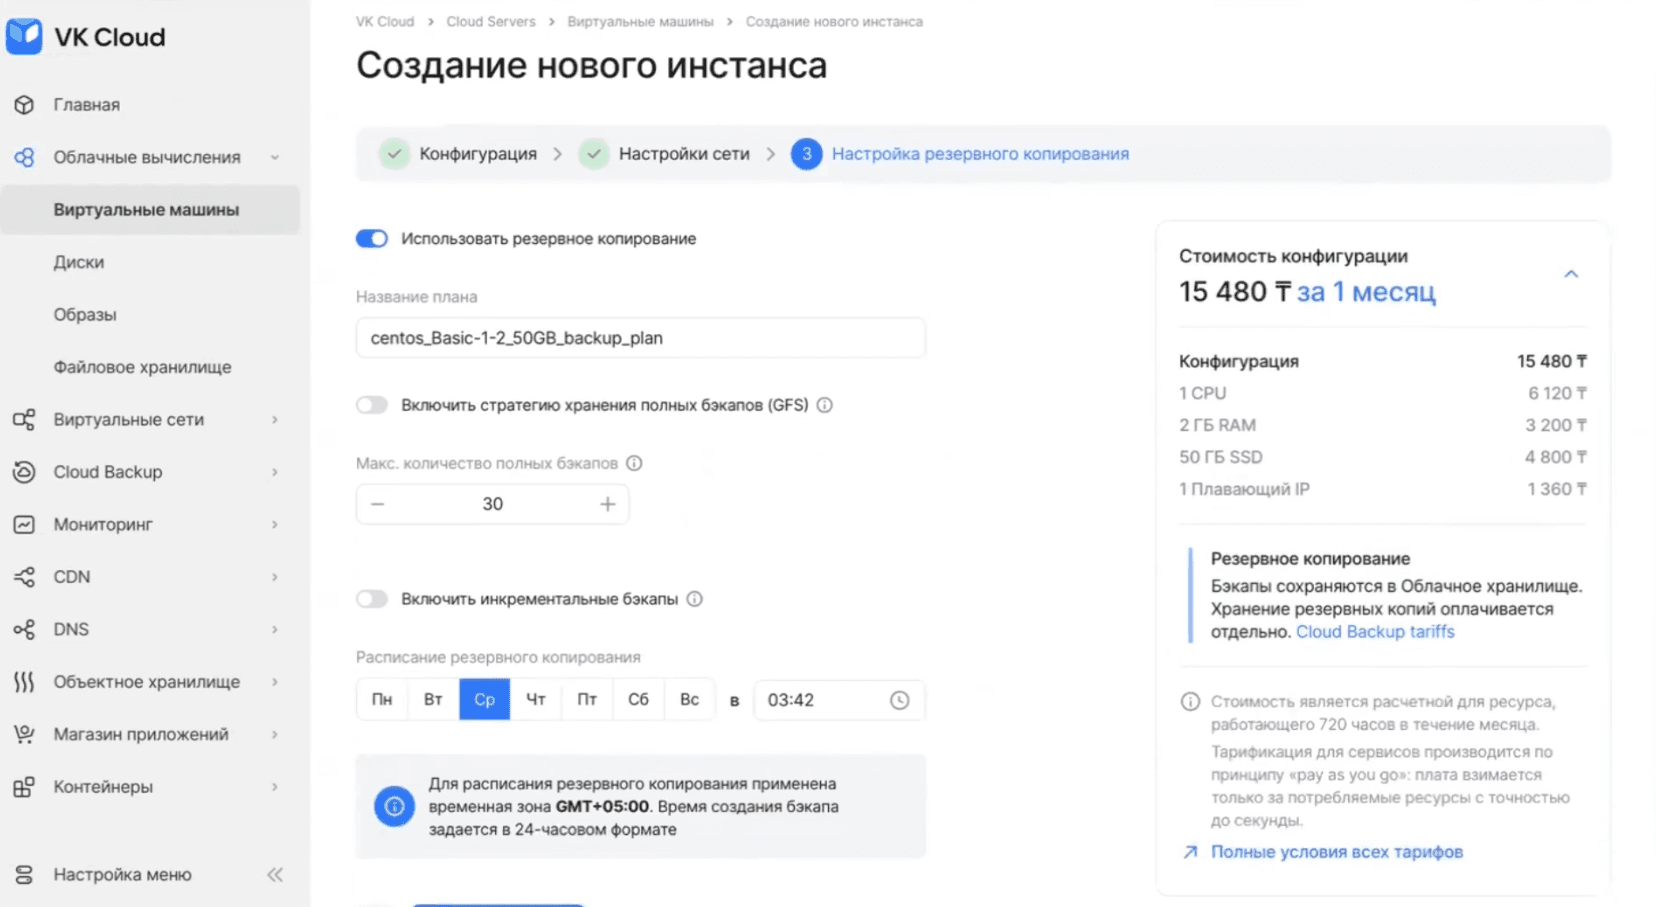Collapse Стоимость конфигурации panel chevron
This screenshot has width=1656, height=907.
click(1571, 274)
